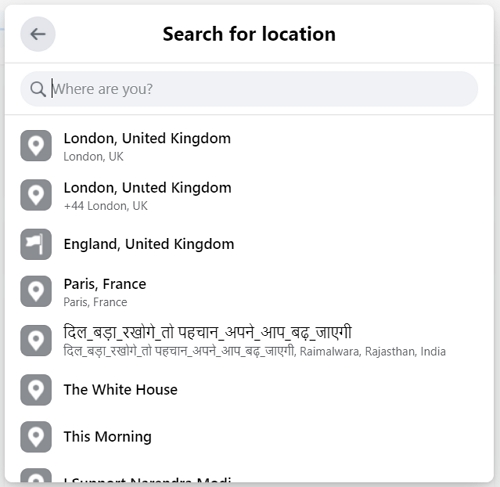The image size is (500, 487).
Task: Focus the 'Where are you?' search field
Action: click(249, 89)
